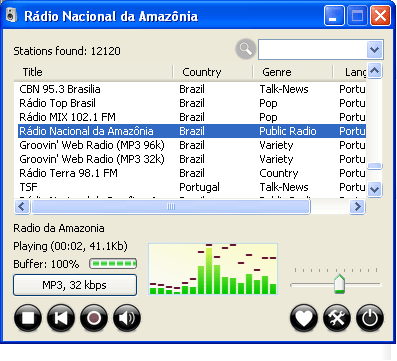Click the MP3, 32 kbps button
397x361 pixels.
pyautogui.click(x=75, y=285)
